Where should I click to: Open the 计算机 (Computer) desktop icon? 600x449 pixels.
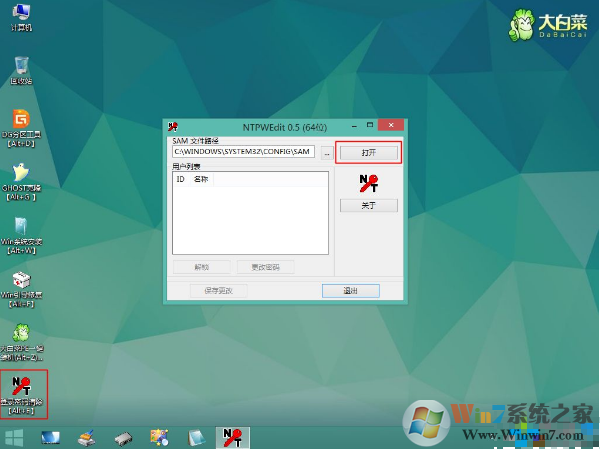click(x=20, y=14)
